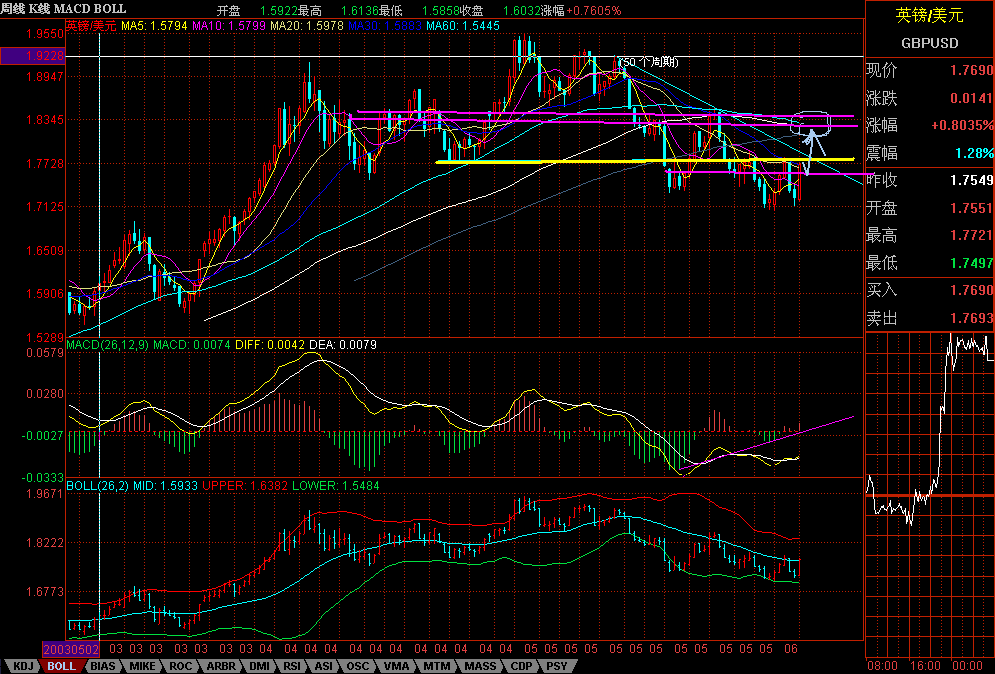Click the MA20: 1.5978 legend label
The image size is (995, 674).
coord(307,26)
